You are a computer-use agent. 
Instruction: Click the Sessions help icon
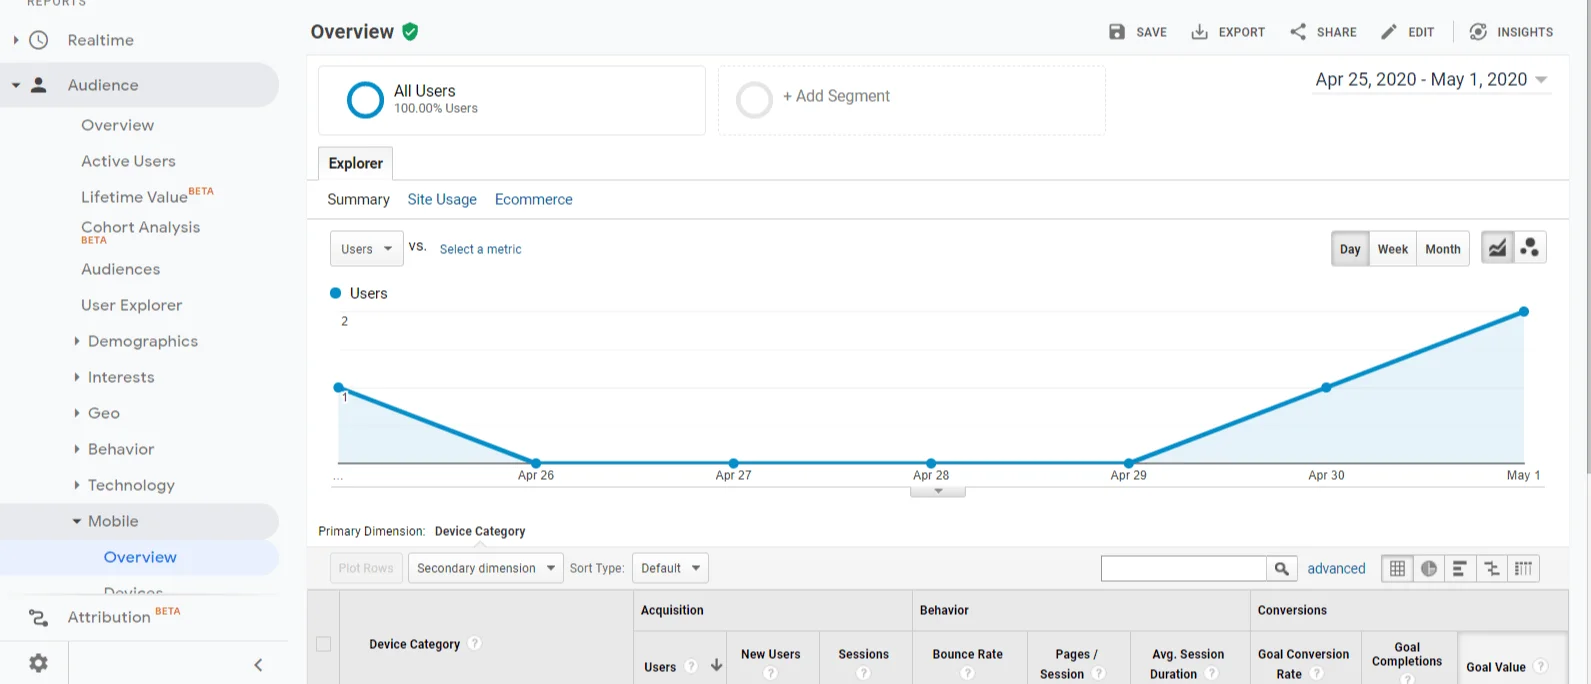pyautogui.click(x=864, y=673)
